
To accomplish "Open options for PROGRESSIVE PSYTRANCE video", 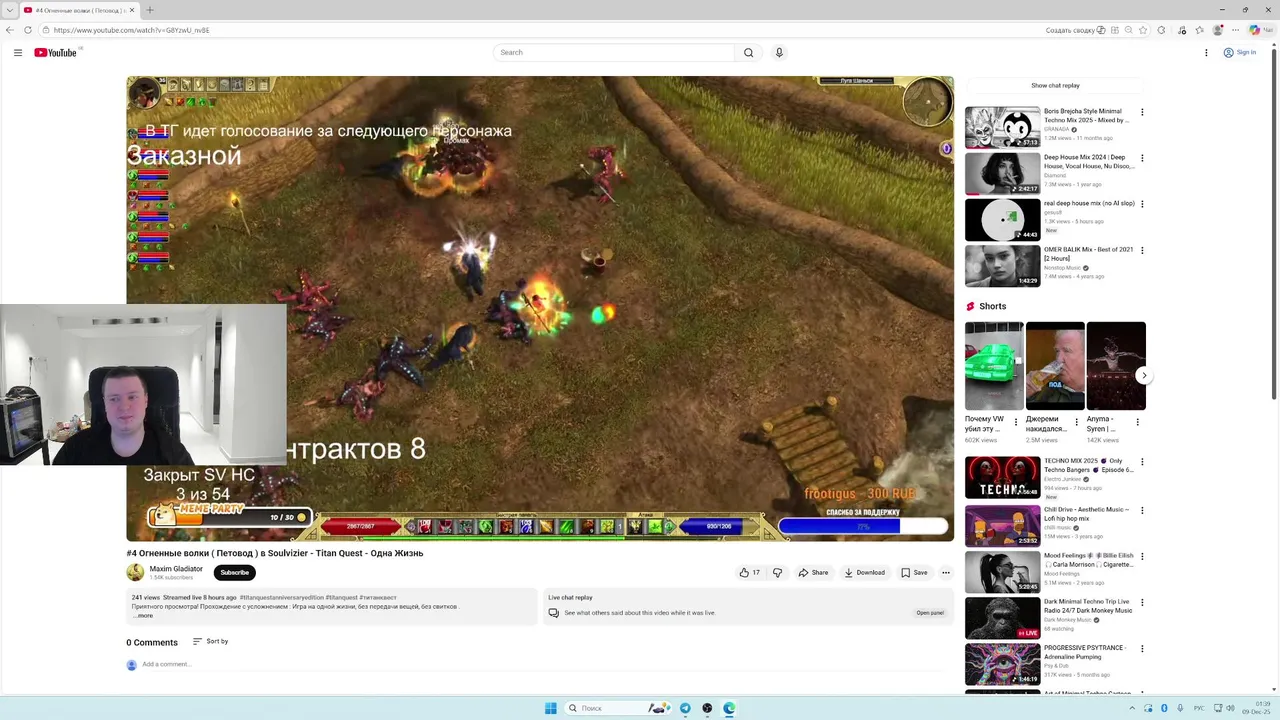I will [x=1142, y=648].
